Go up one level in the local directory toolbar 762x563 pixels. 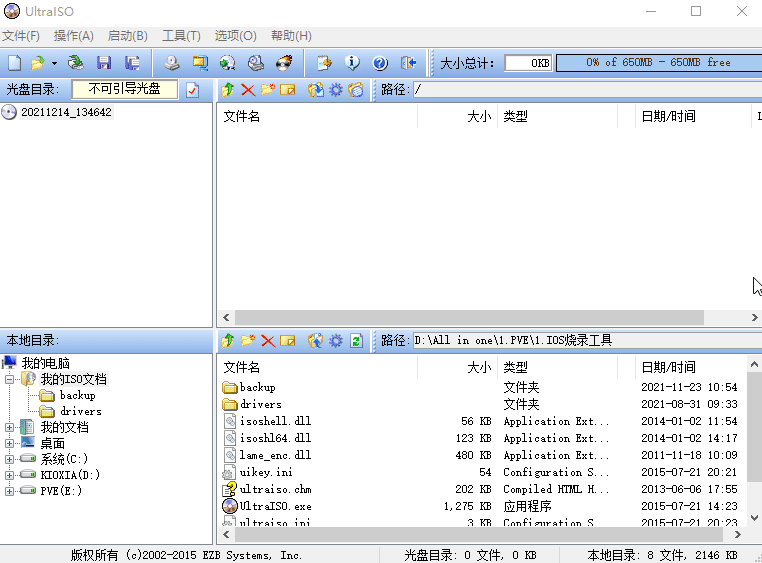click(x=227, y=341)
